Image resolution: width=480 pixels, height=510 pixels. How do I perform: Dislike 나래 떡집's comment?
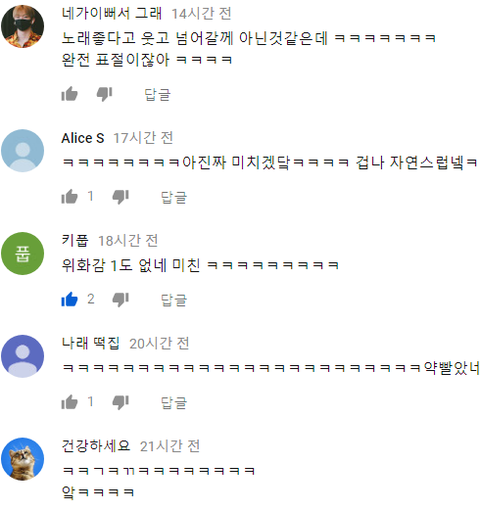(x=121, y=402)
